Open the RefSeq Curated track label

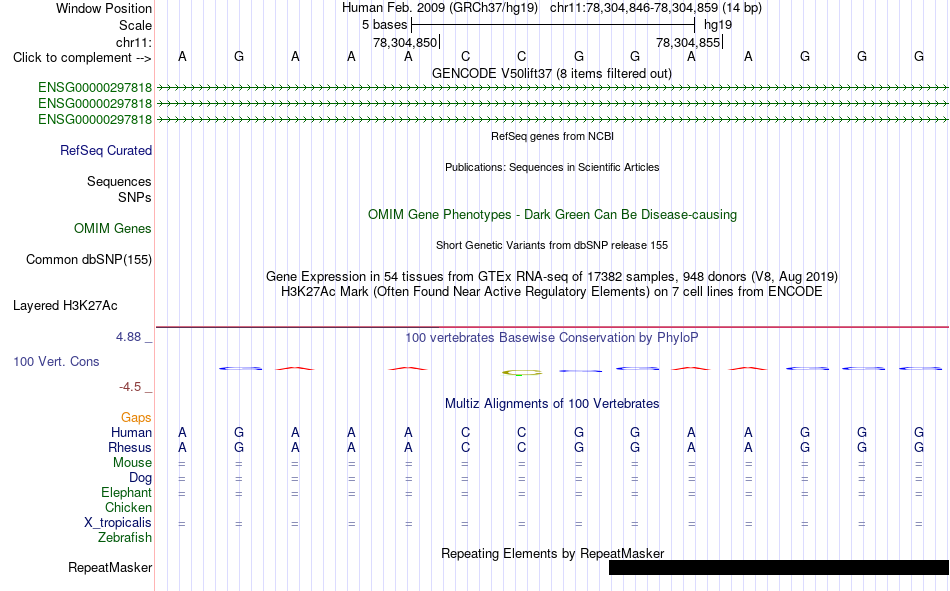[106, 150]
